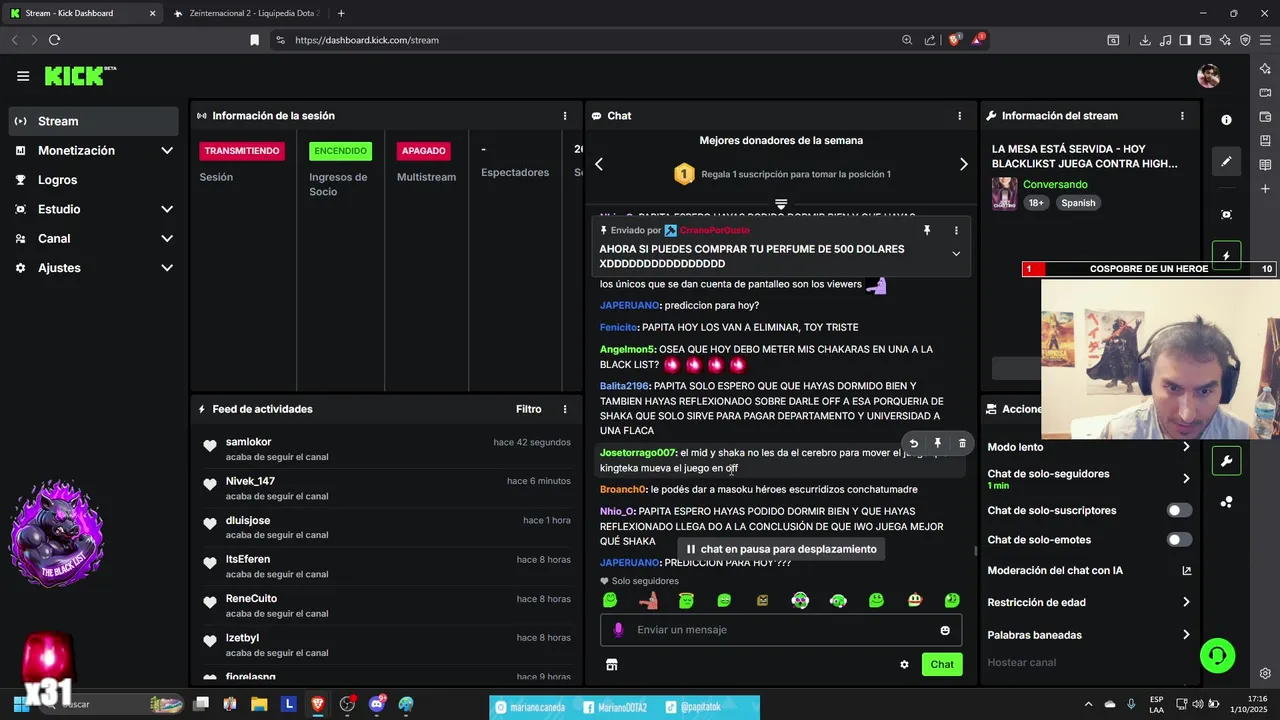
Task: Click the stream category thumbnail image
Action: [1004, 193]
